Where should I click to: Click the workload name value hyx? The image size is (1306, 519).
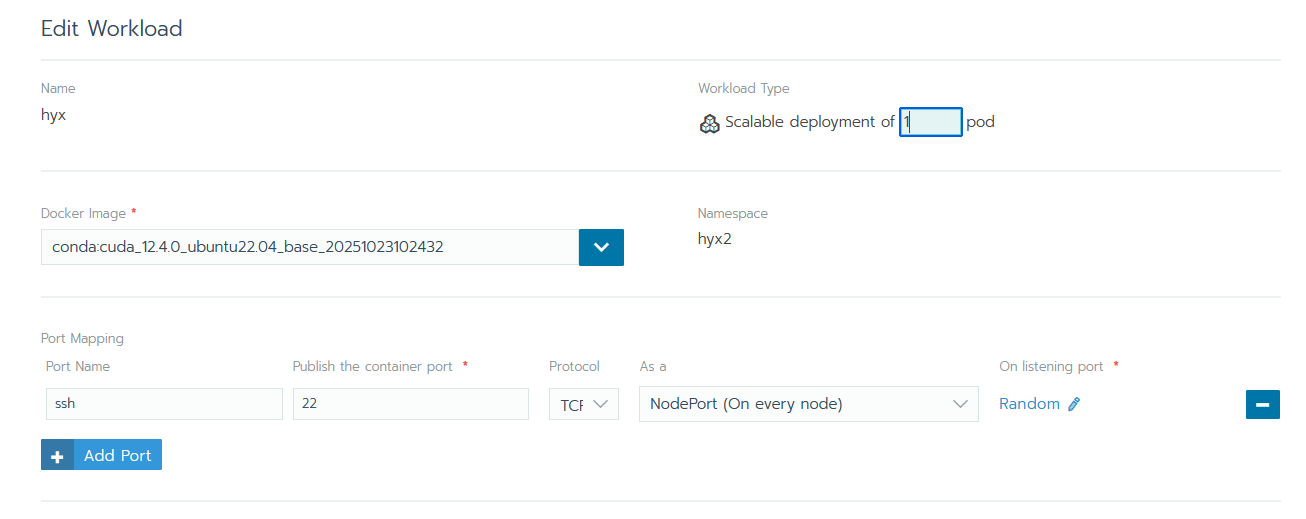click(53, 114)
